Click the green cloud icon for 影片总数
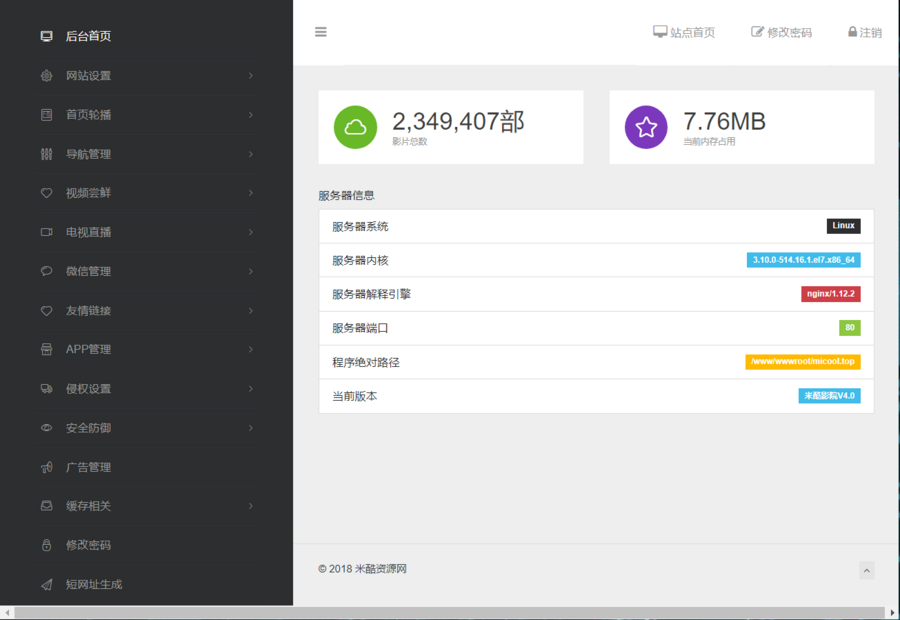This screenshot has height=620, width=900. pyautogui.click(x=355, y=127)
